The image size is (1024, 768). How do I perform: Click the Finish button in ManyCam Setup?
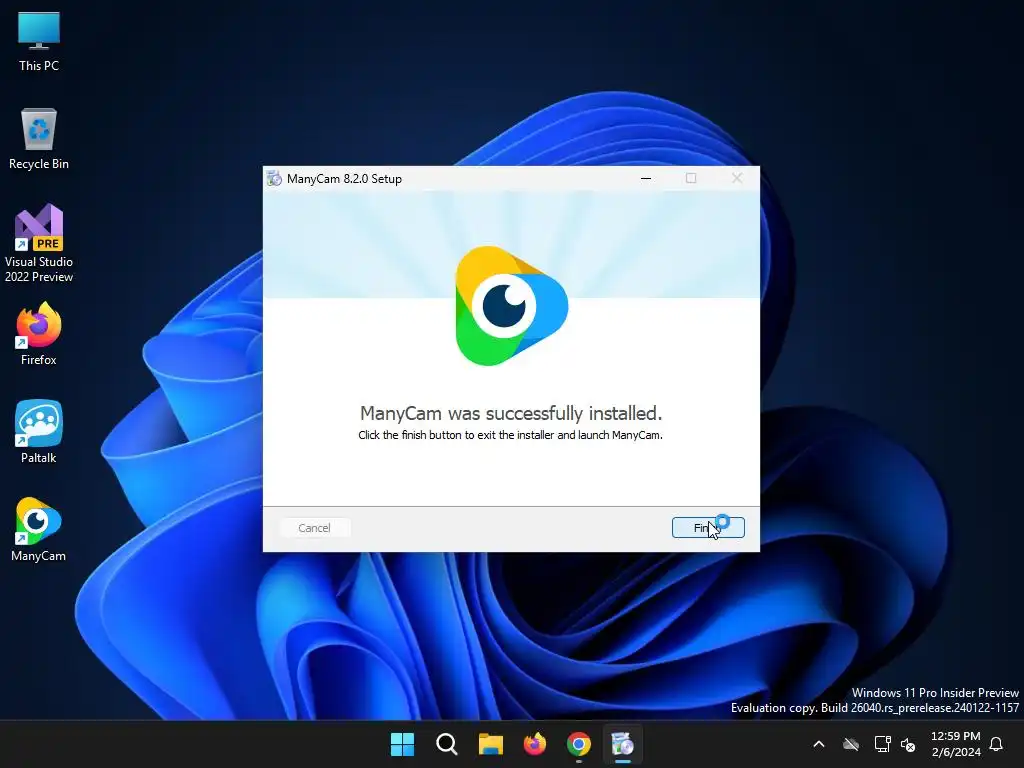click(708, 528)
